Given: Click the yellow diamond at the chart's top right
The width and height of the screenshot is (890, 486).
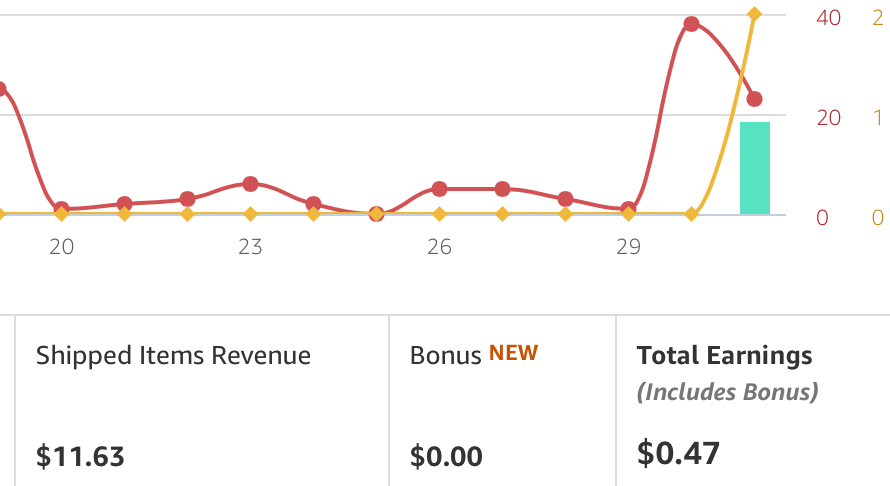Looking at the screenshot, I should pyautogui.click(x=754, y=14).
